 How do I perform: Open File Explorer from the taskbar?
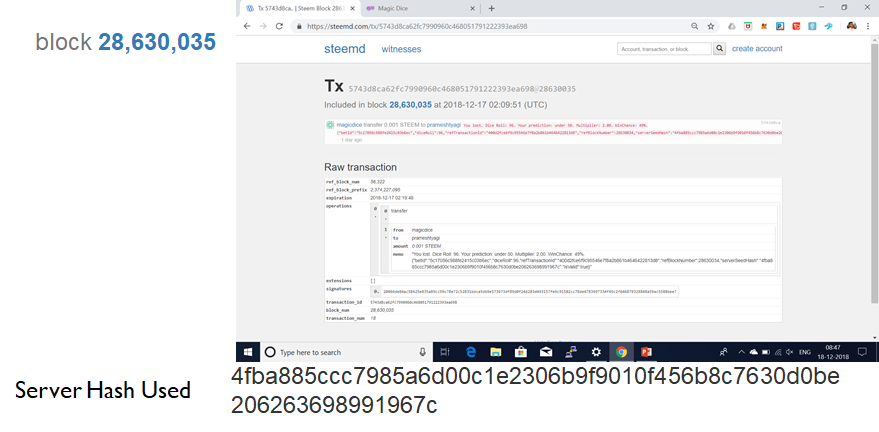point(496,352)
